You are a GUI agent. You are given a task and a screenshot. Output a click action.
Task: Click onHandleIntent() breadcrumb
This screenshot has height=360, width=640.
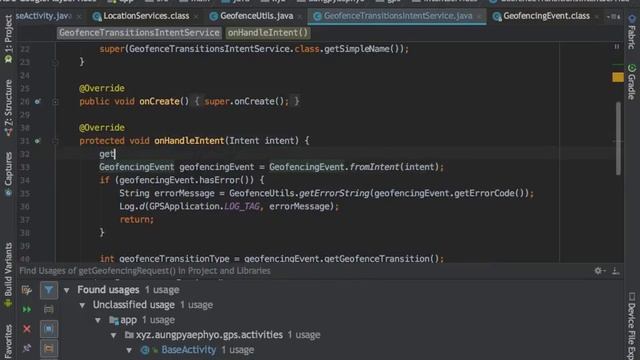267,33
